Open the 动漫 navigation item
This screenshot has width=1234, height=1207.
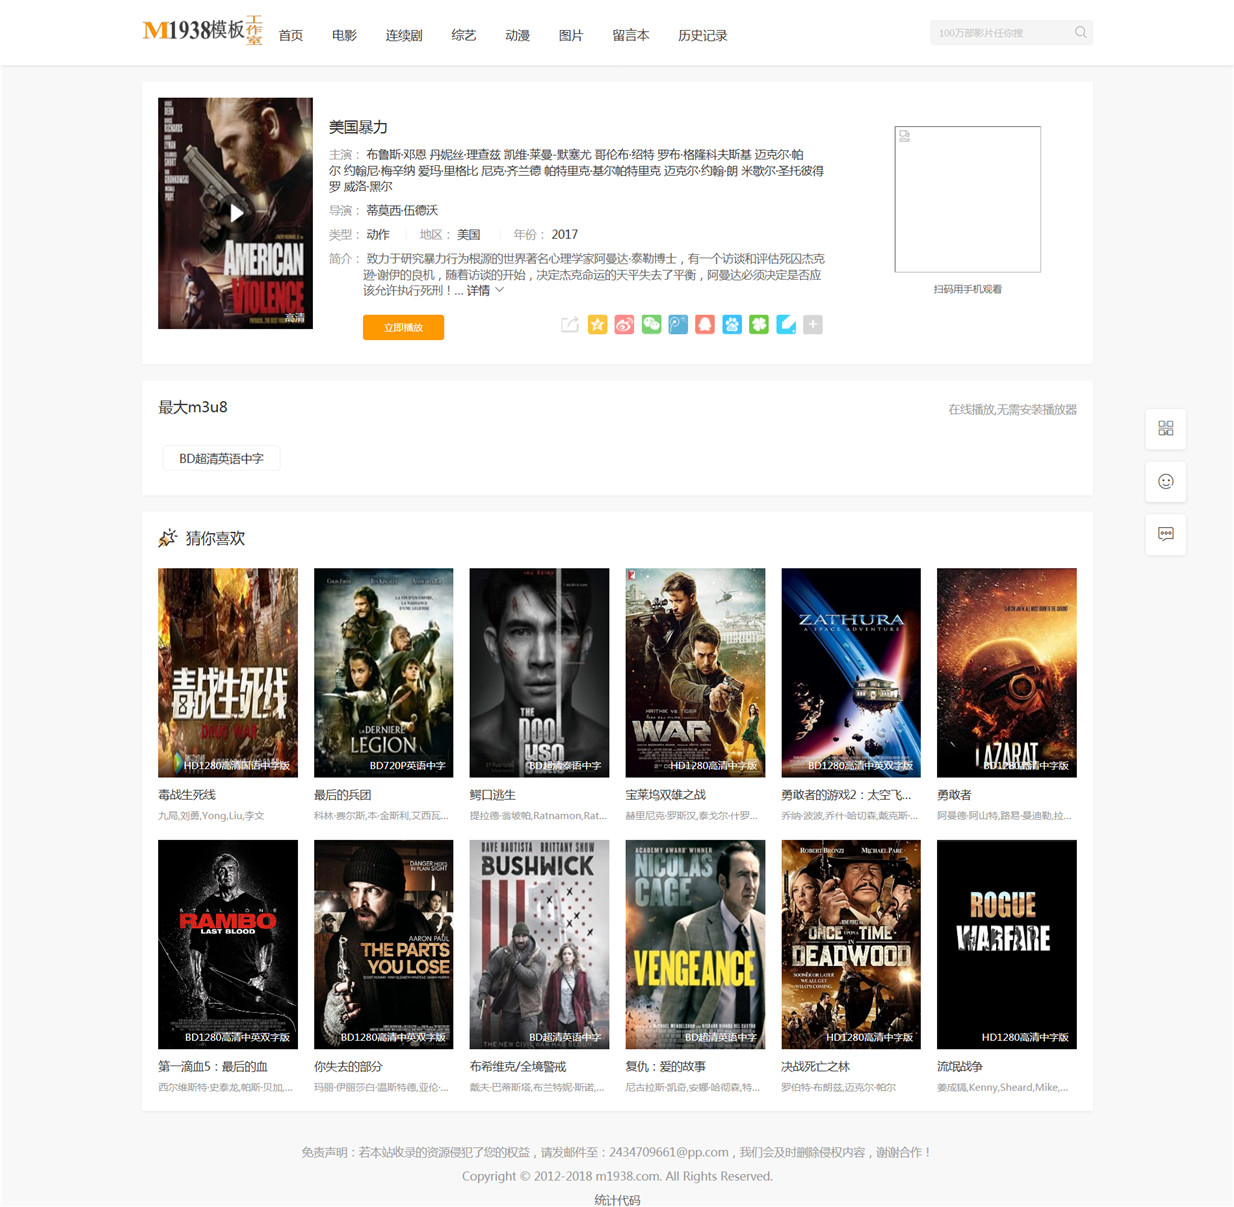pyautogui.click(x=517, y=35)
